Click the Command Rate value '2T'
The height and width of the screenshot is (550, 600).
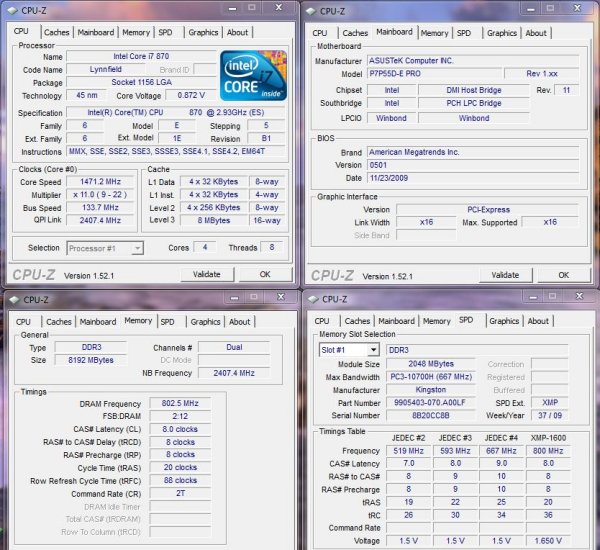click(180, 493)
